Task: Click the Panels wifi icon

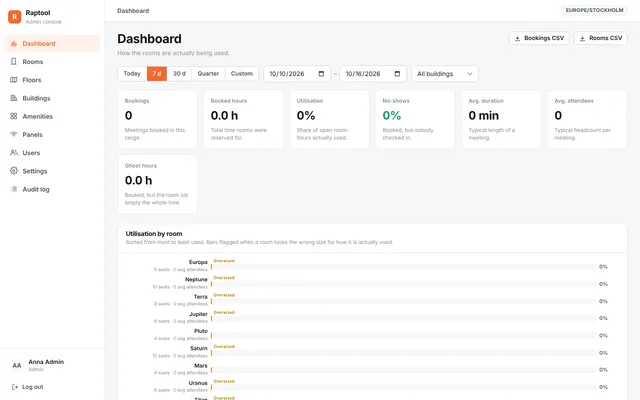Action: 14,134
